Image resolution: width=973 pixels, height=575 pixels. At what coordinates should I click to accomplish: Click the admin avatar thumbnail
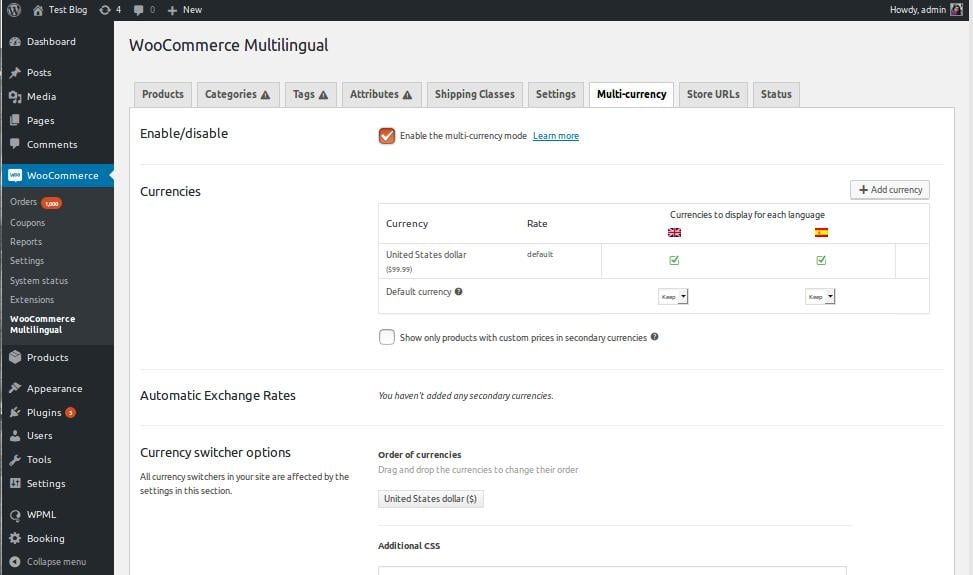[956, 9]
